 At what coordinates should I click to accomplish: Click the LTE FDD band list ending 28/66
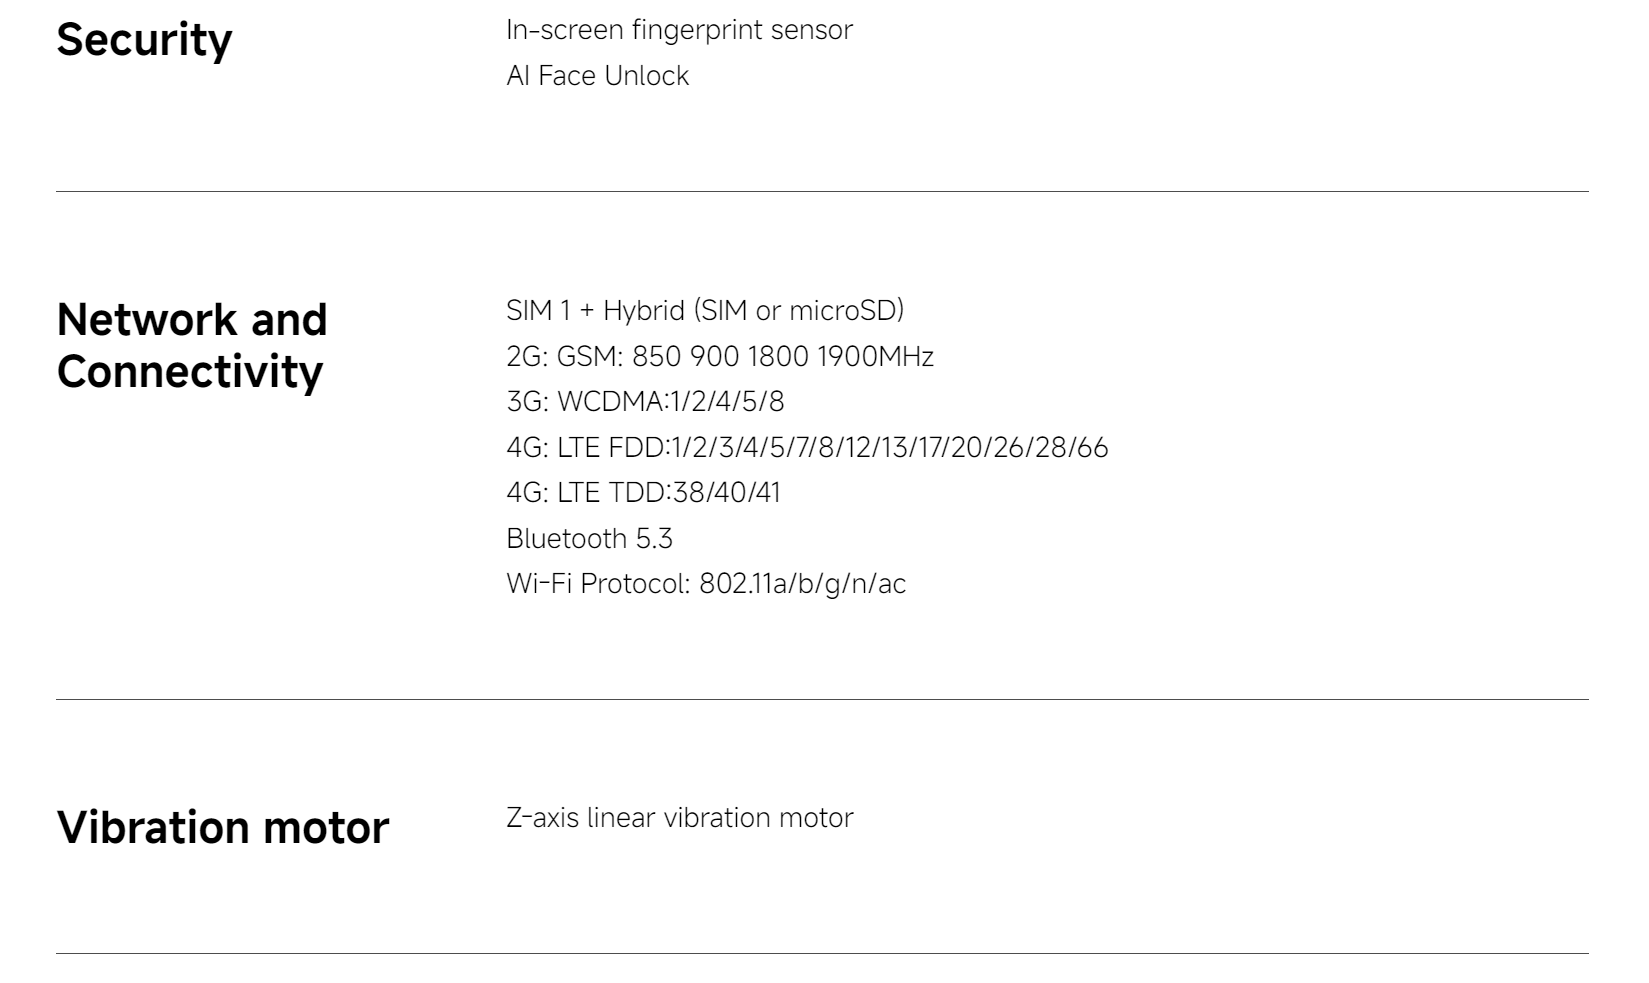890,448
